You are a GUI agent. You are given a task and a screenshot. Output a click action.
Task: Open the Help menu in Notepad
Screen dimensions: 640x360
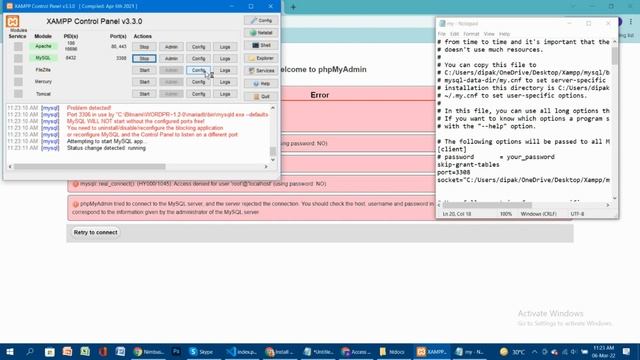pos(504,34)
